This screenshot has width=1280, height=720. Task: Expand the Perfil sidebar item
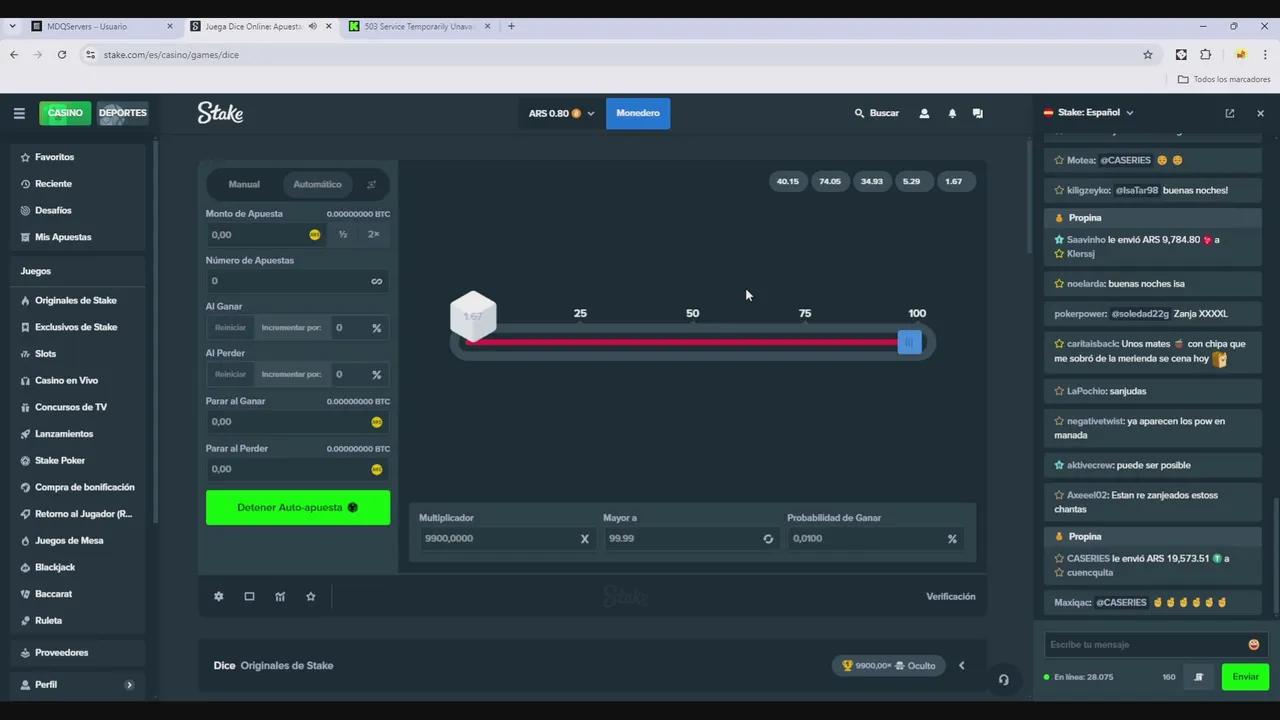(78, 685)
